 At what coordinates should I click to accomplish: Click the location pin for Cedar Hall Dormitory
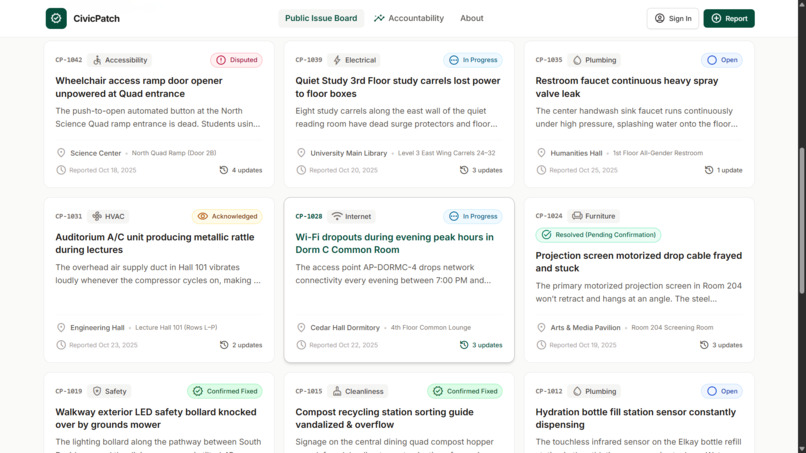(x=301, y=328)
